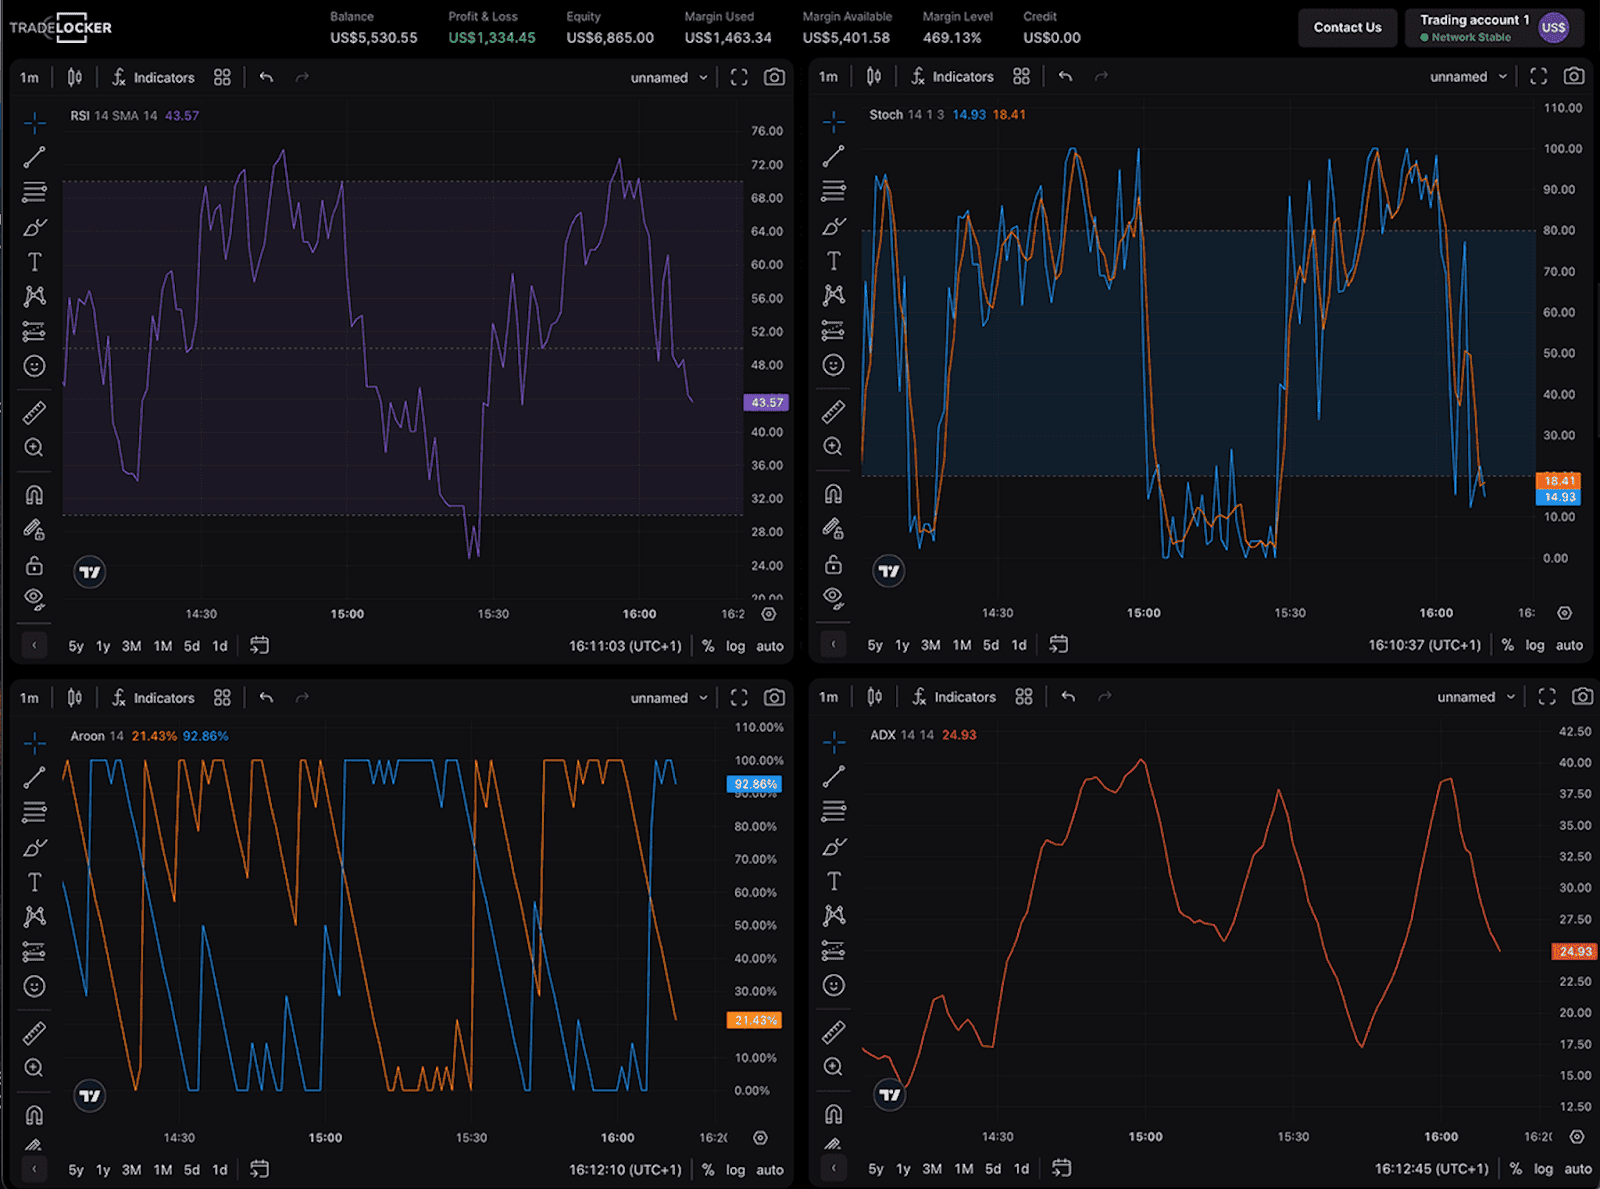Open the ruler measure tool in the Aroon chart
The height and width of the screenshot is (1189, 1600).
click(35, 1032)
